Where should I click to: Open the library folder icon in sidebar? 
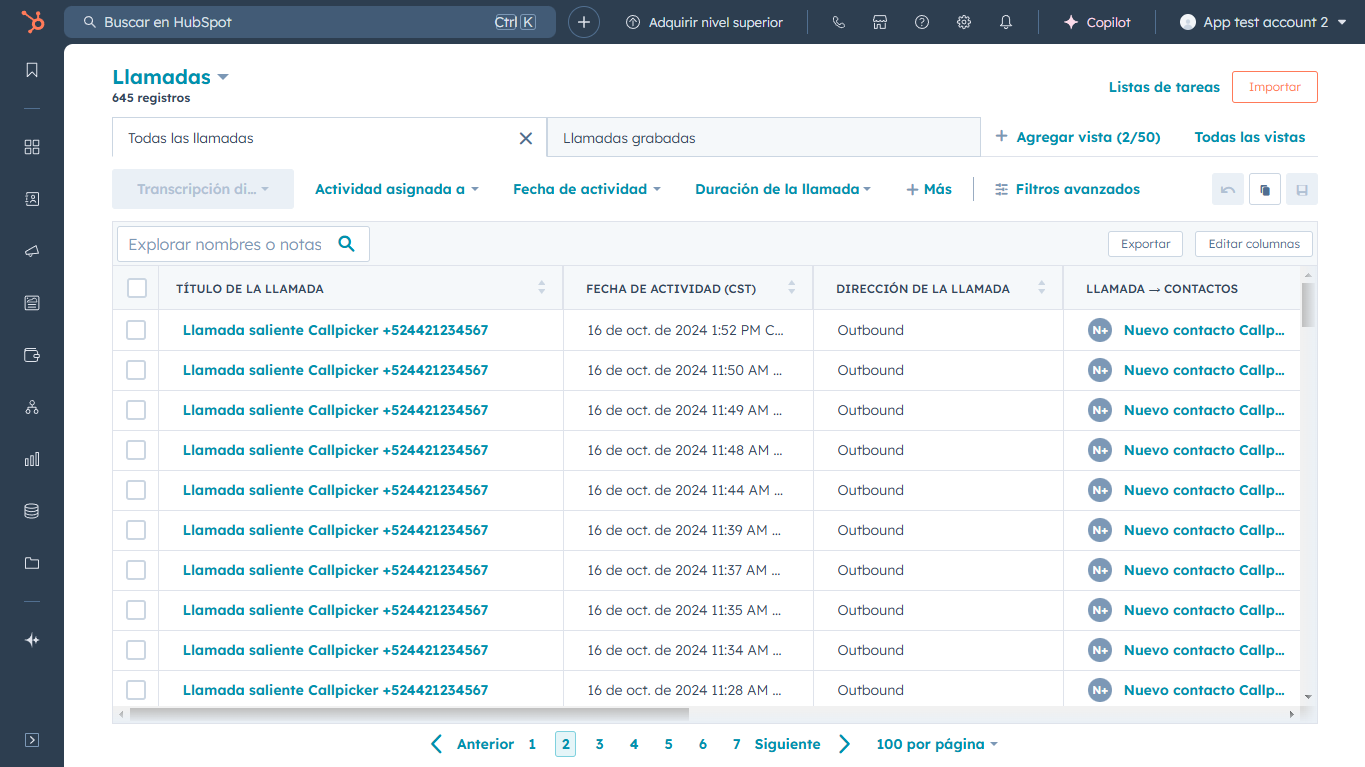coord(32,563)
